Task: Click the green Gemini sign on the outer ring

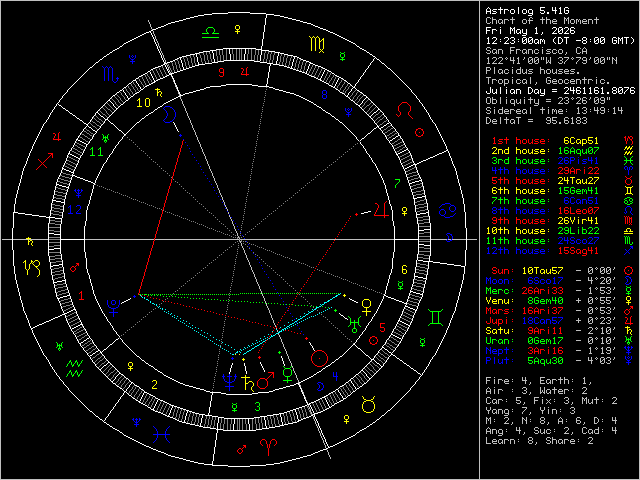Action: tap(436, 318)
